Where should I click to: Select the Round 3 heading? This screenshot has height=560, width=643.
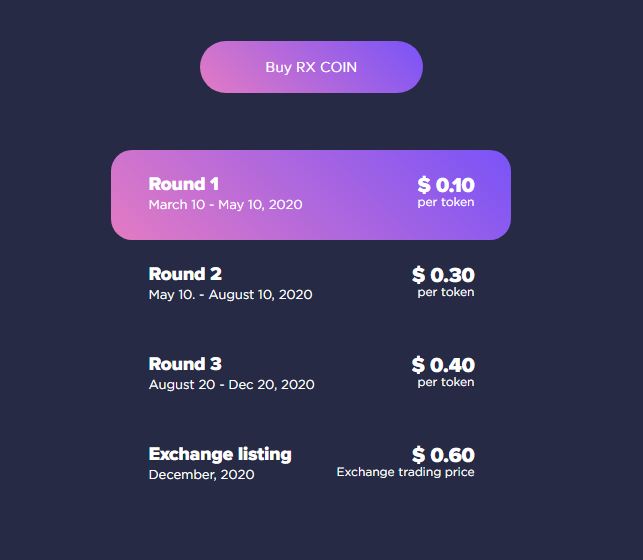(x=185, y=364)
